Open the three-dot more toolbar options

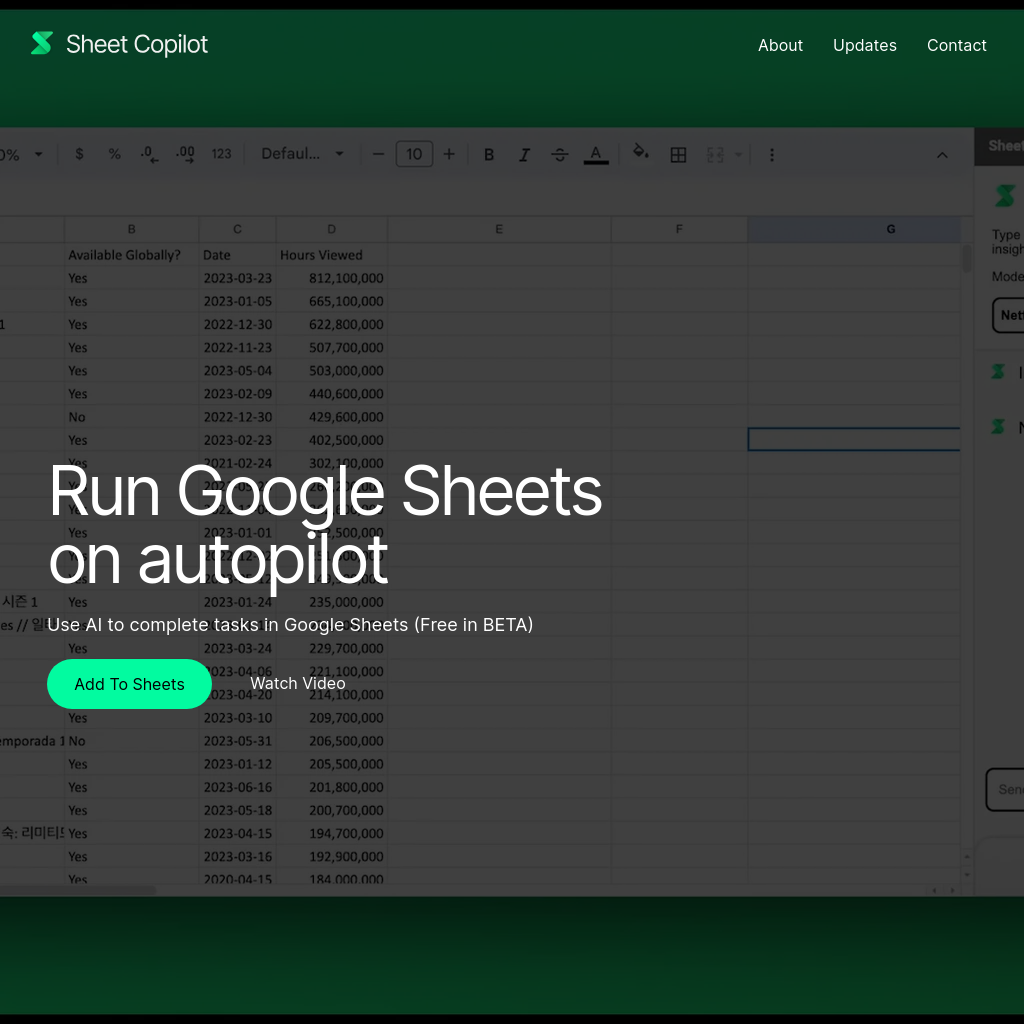coord(771,154)
